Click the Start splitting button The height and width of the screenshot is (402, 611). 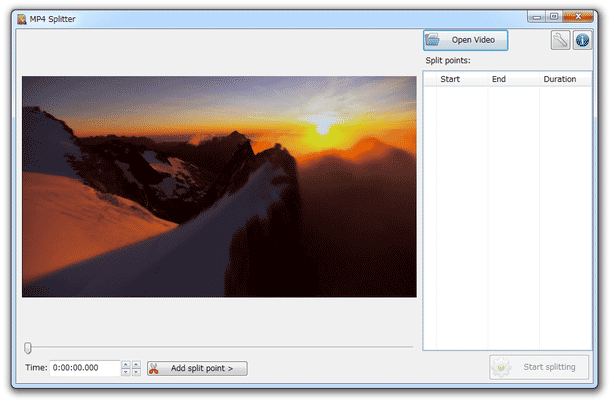[539, 367]
